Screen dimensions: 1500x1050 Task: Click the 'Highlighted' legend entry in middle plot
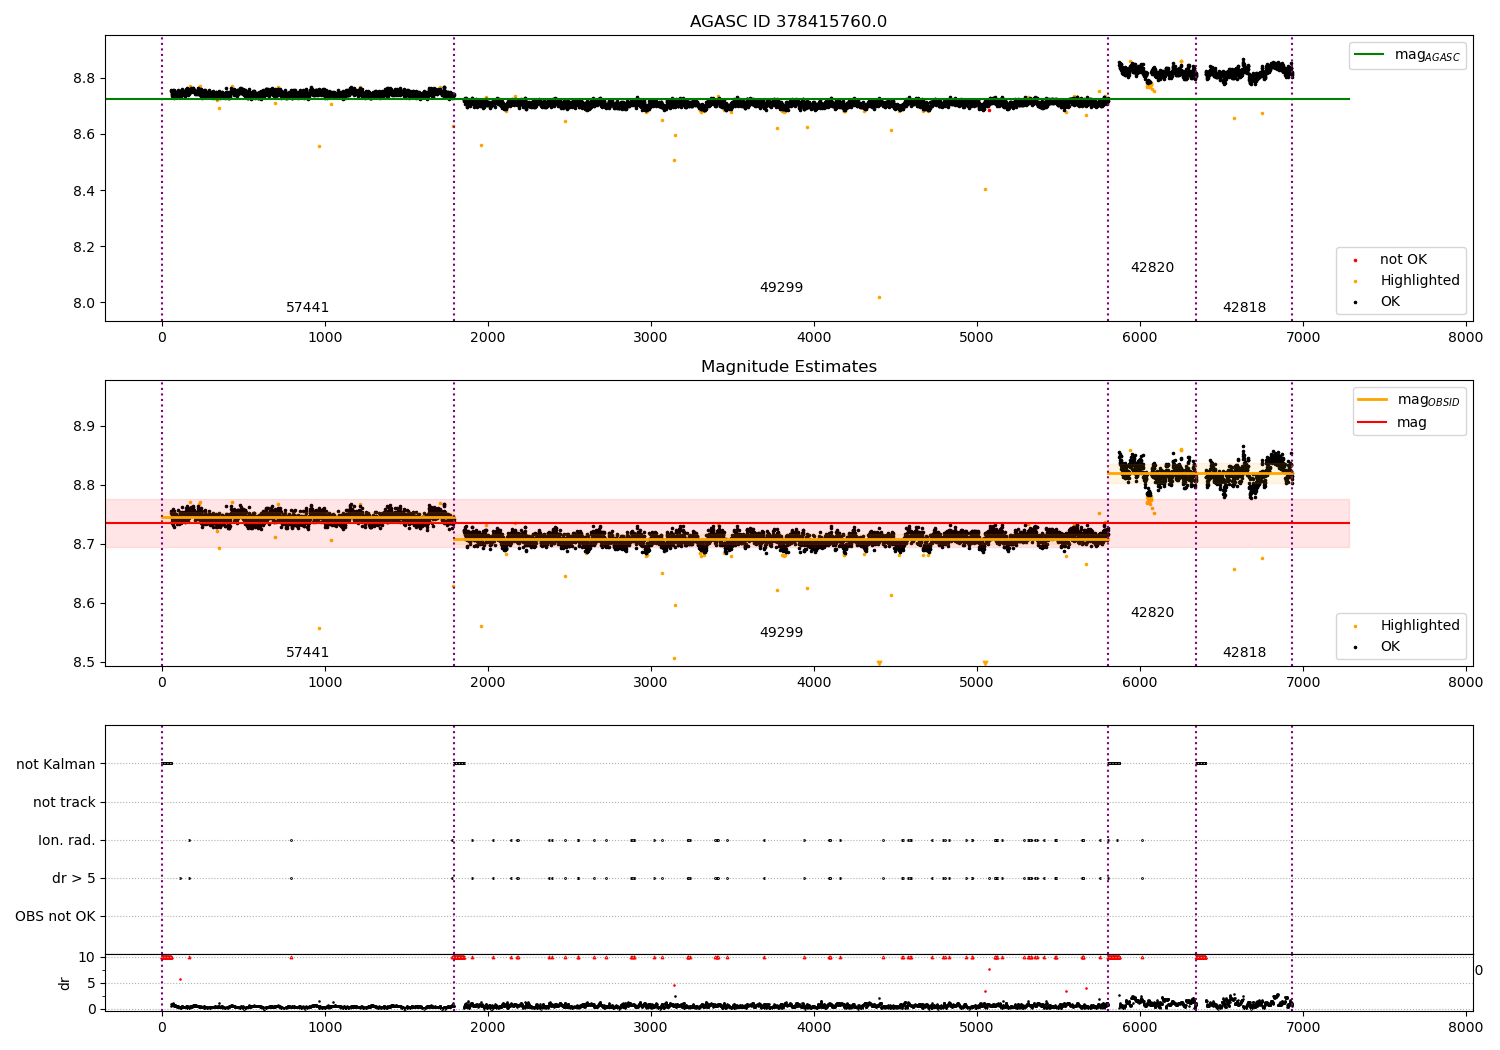click(x=1408, y=626)
